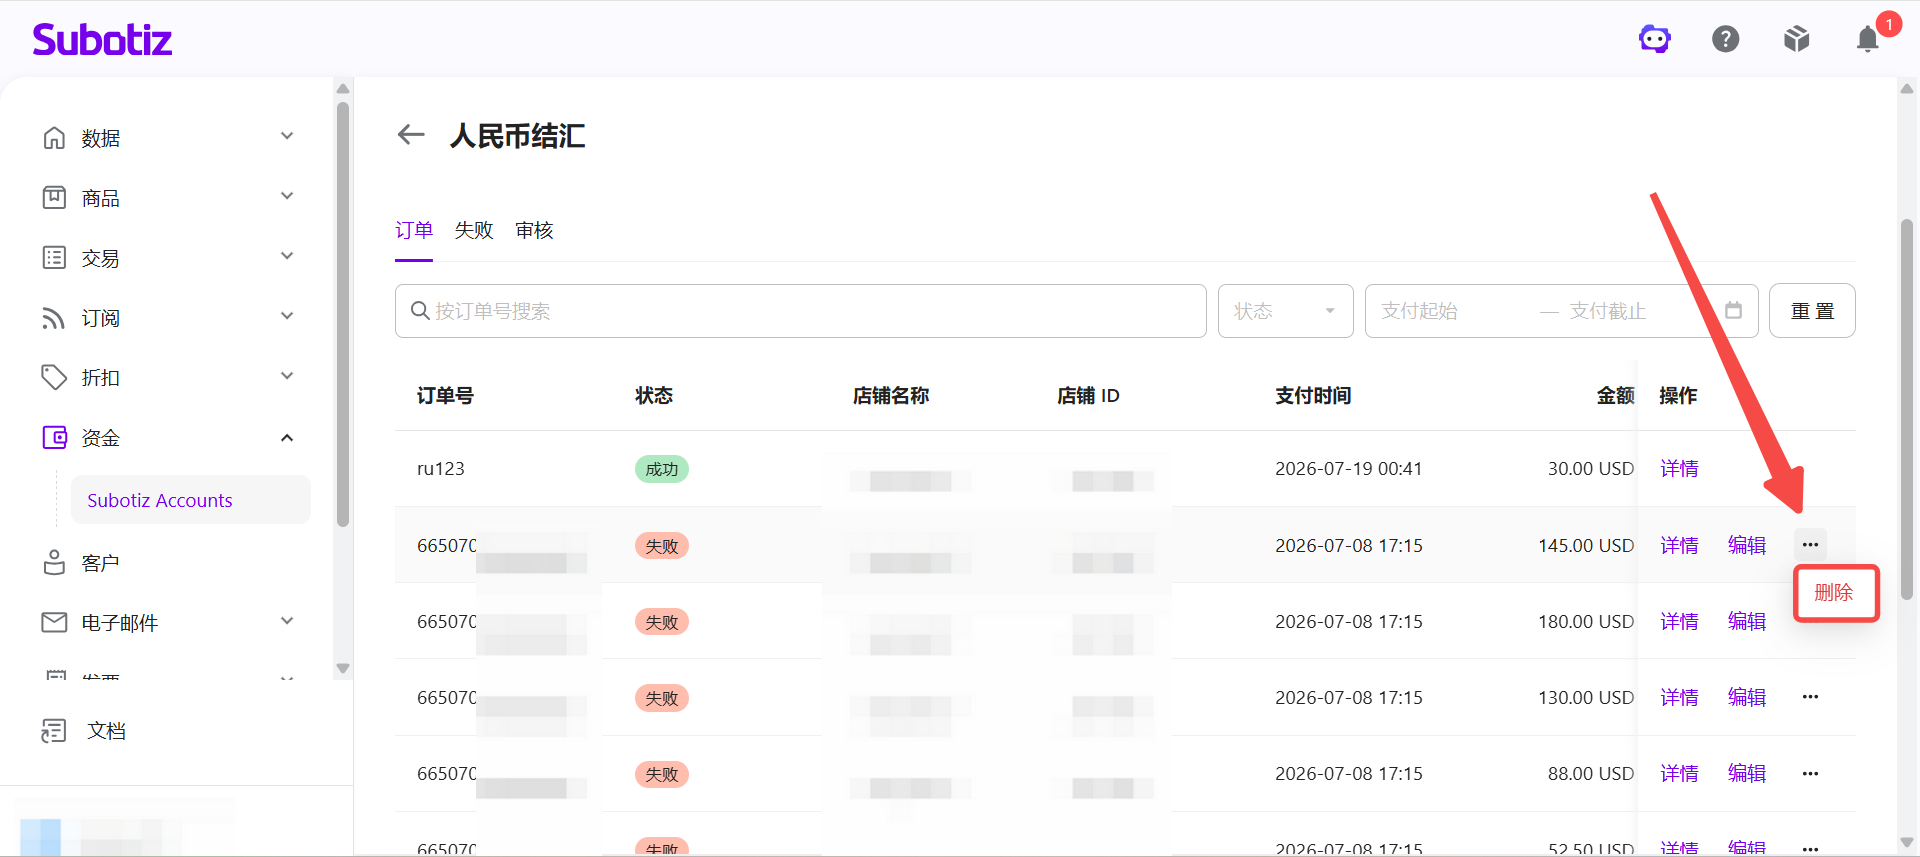Click the 成功 status badge

point(662,469)
